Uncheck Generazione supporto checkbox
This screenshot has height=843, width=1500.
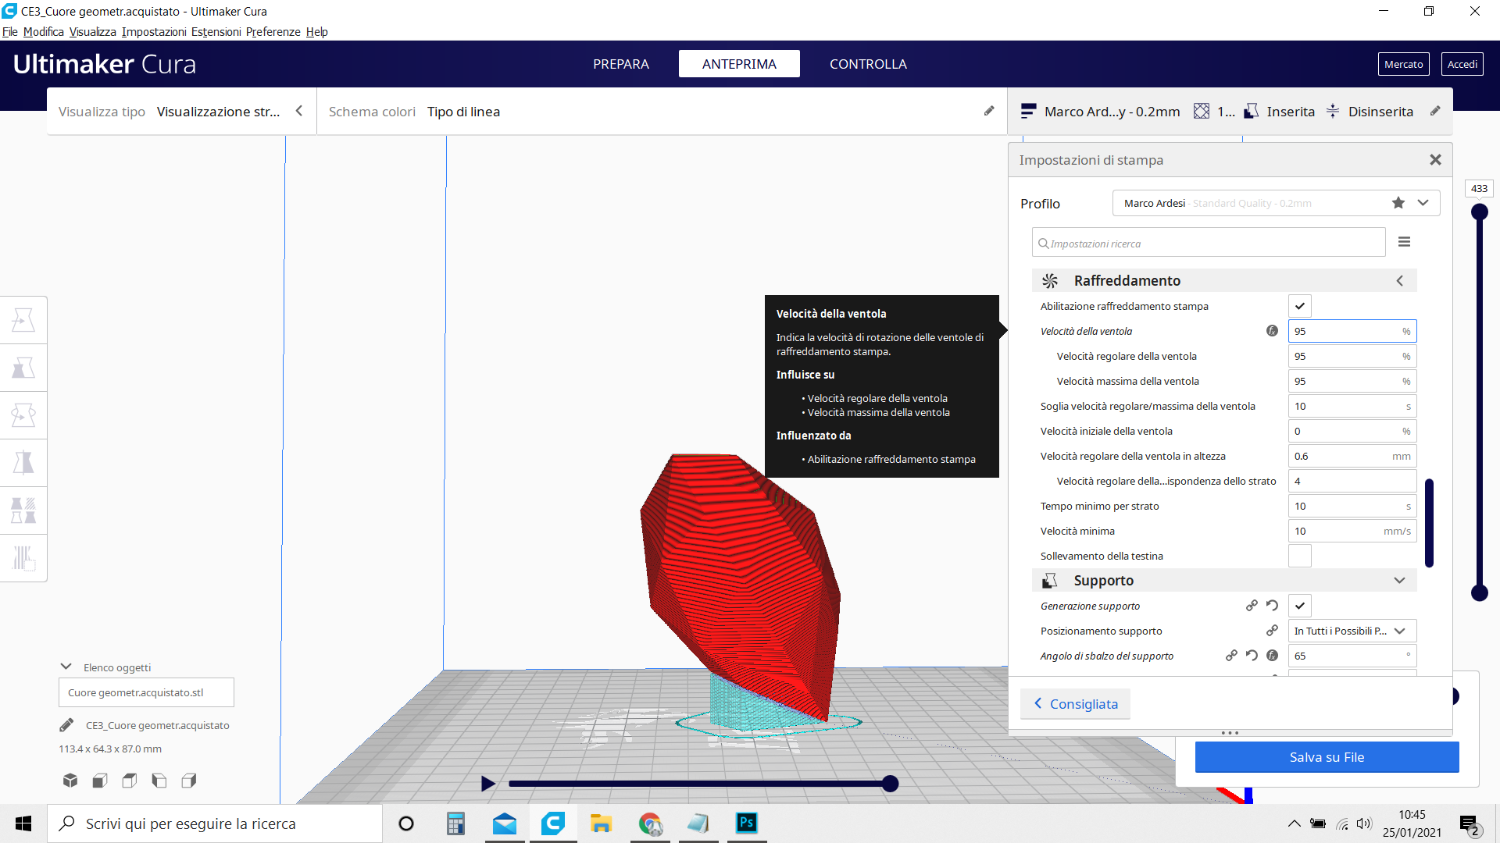coord(1300,606)
